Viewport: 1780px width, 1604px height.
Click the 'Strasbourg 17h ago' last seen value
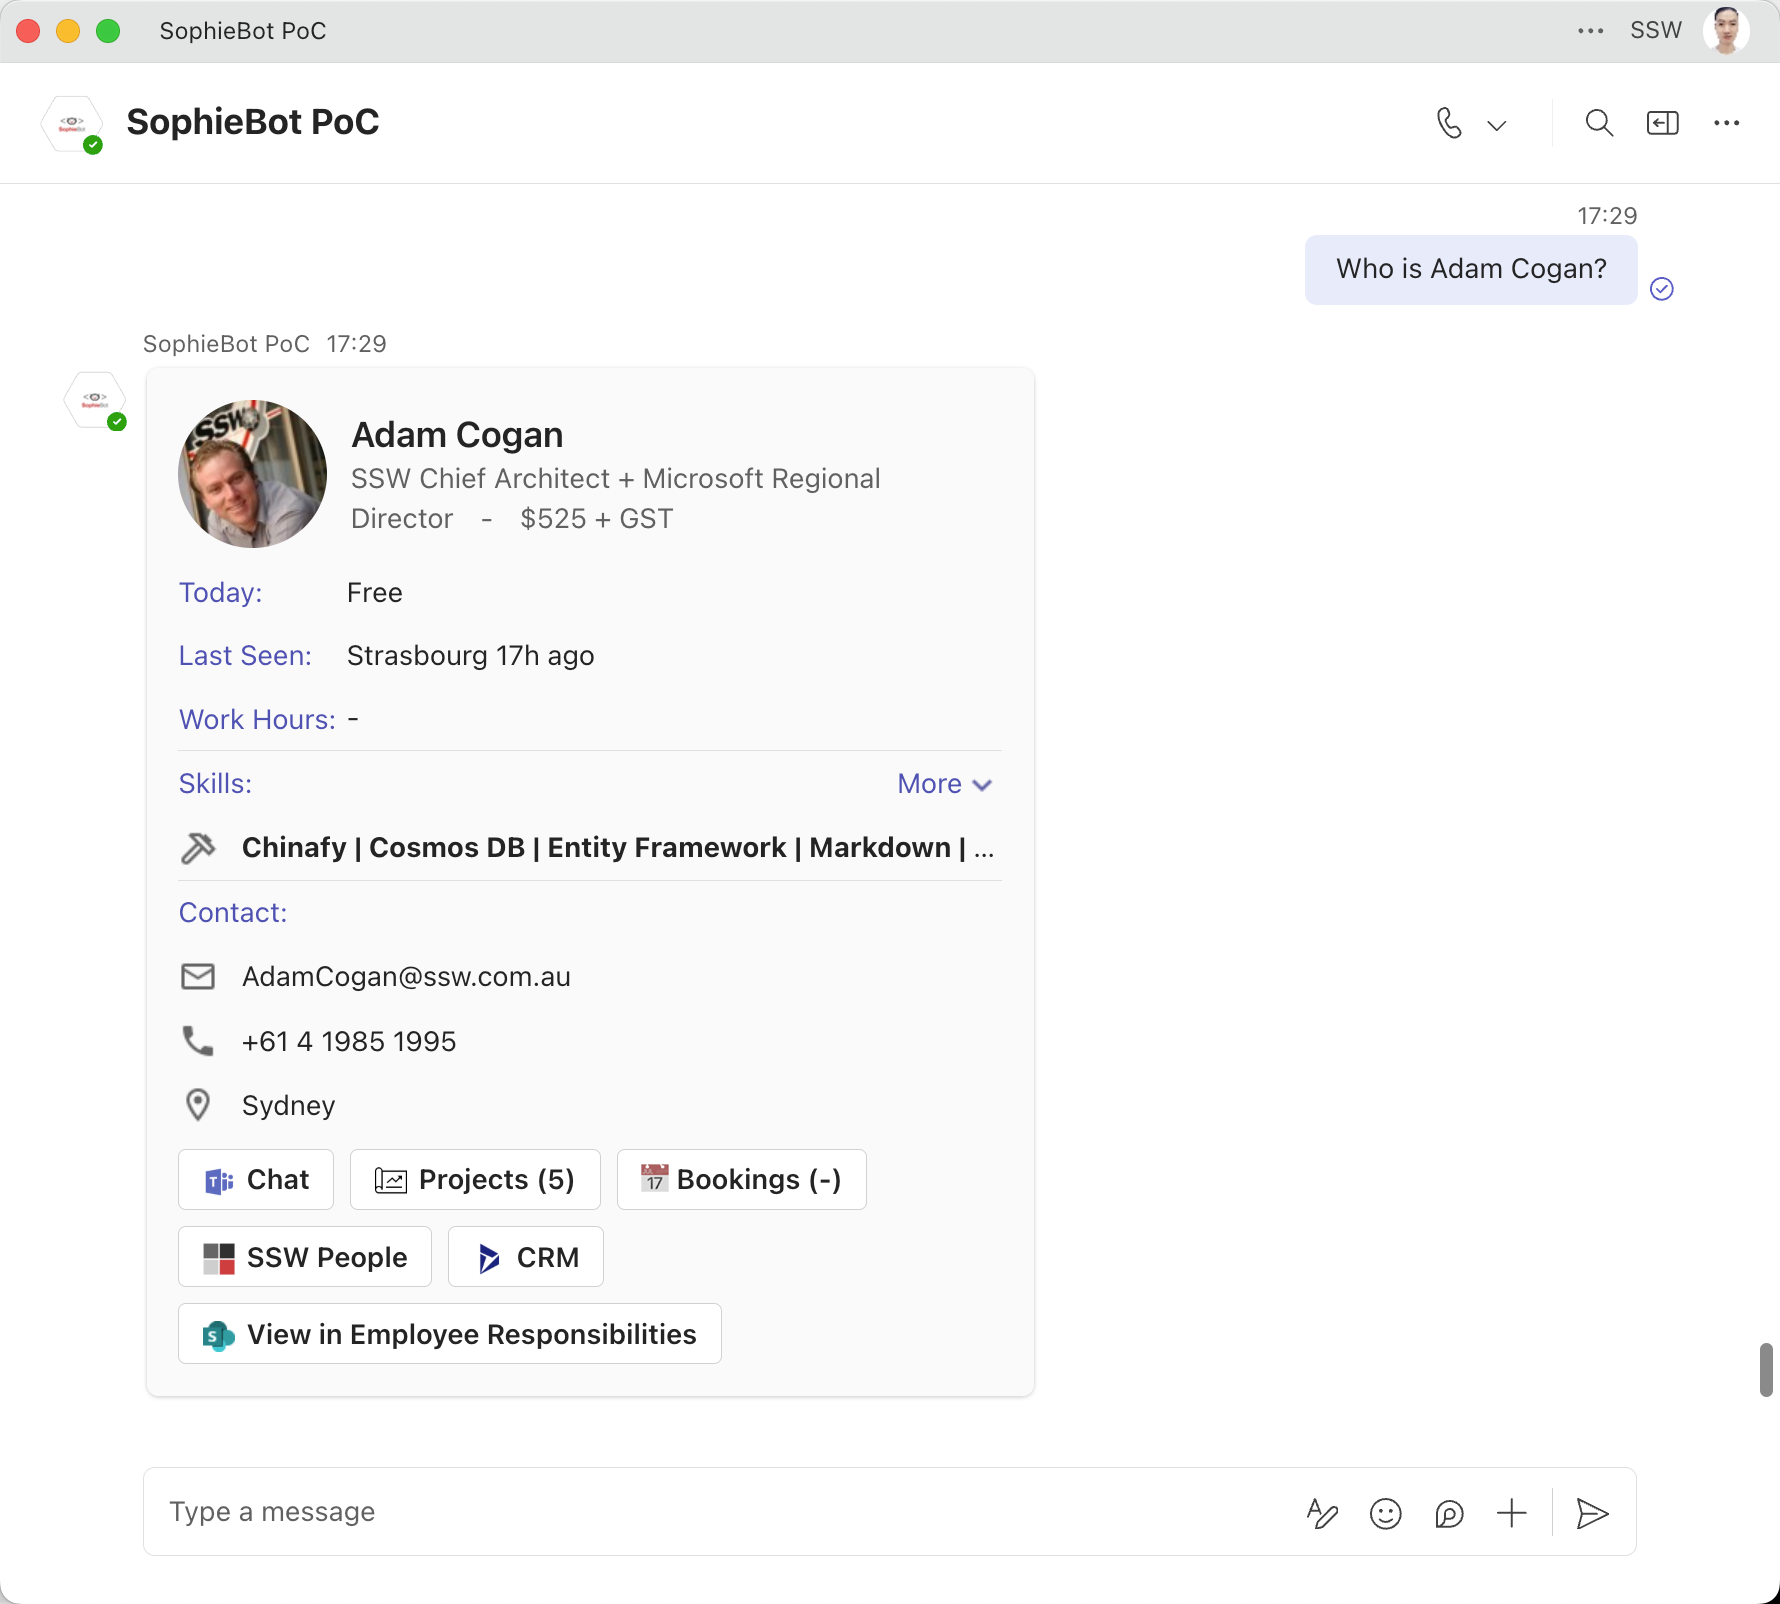(471, 656)
